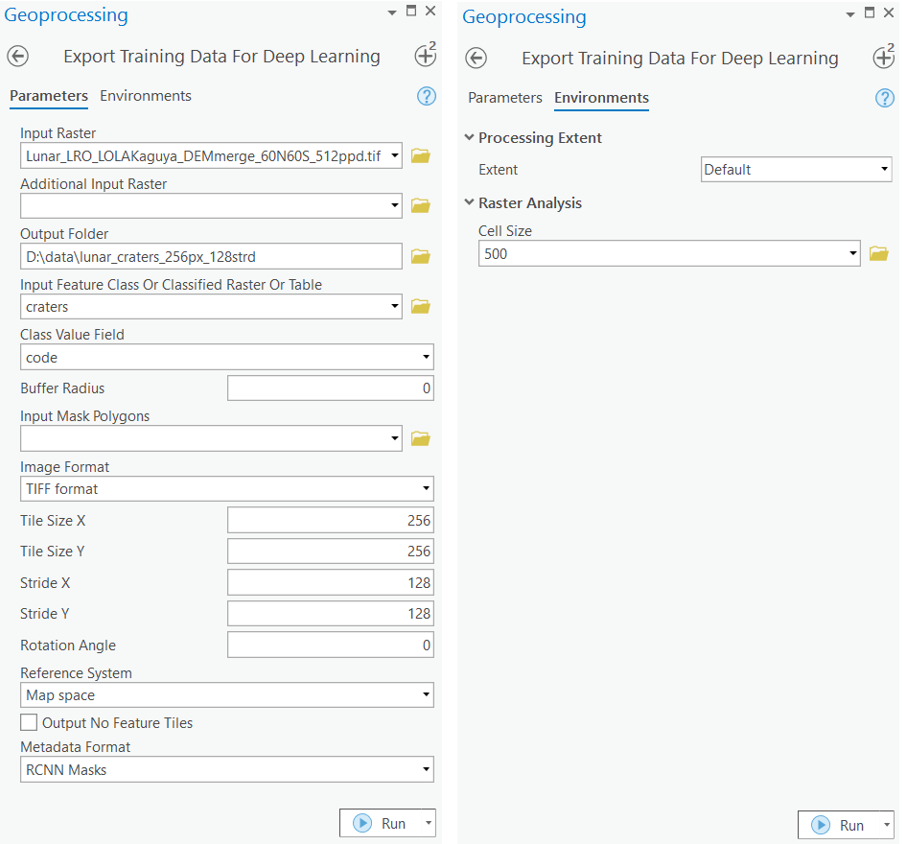Collapse the Raster Analysis section

[470, 203]
